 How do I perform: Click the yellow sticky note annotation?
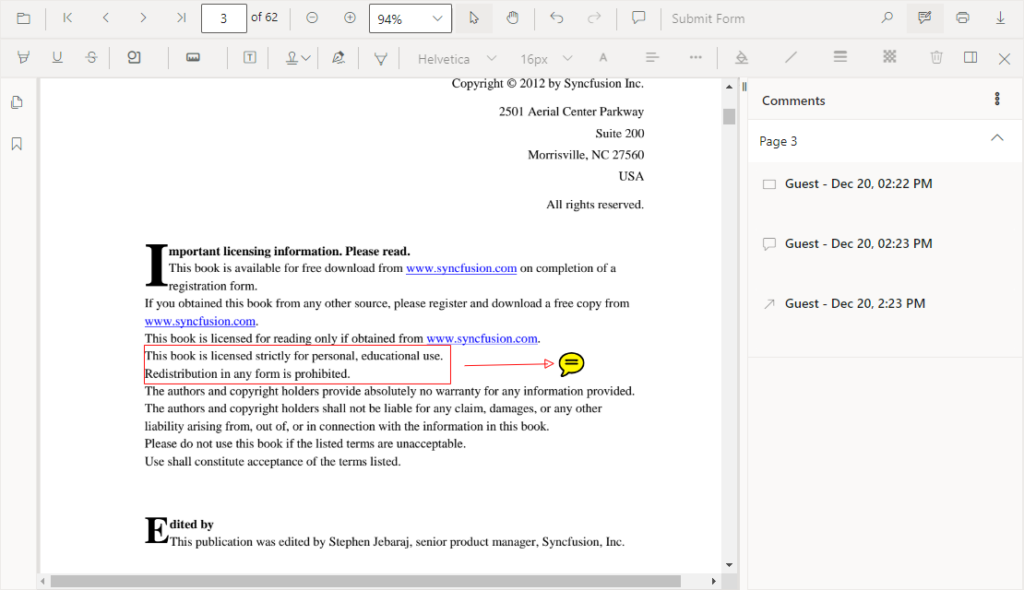click(571, 364)
